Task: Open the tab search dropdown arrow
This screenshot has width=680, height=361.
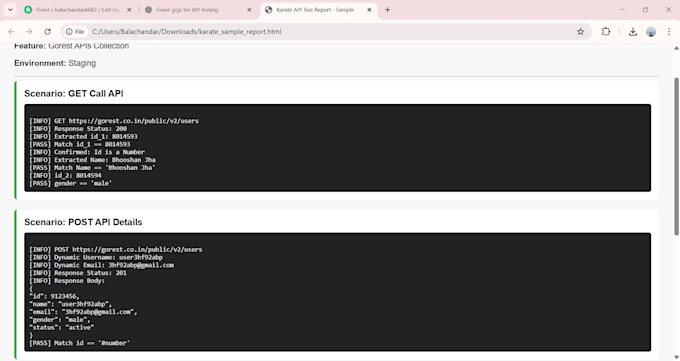Action: (x=10, y=10)
